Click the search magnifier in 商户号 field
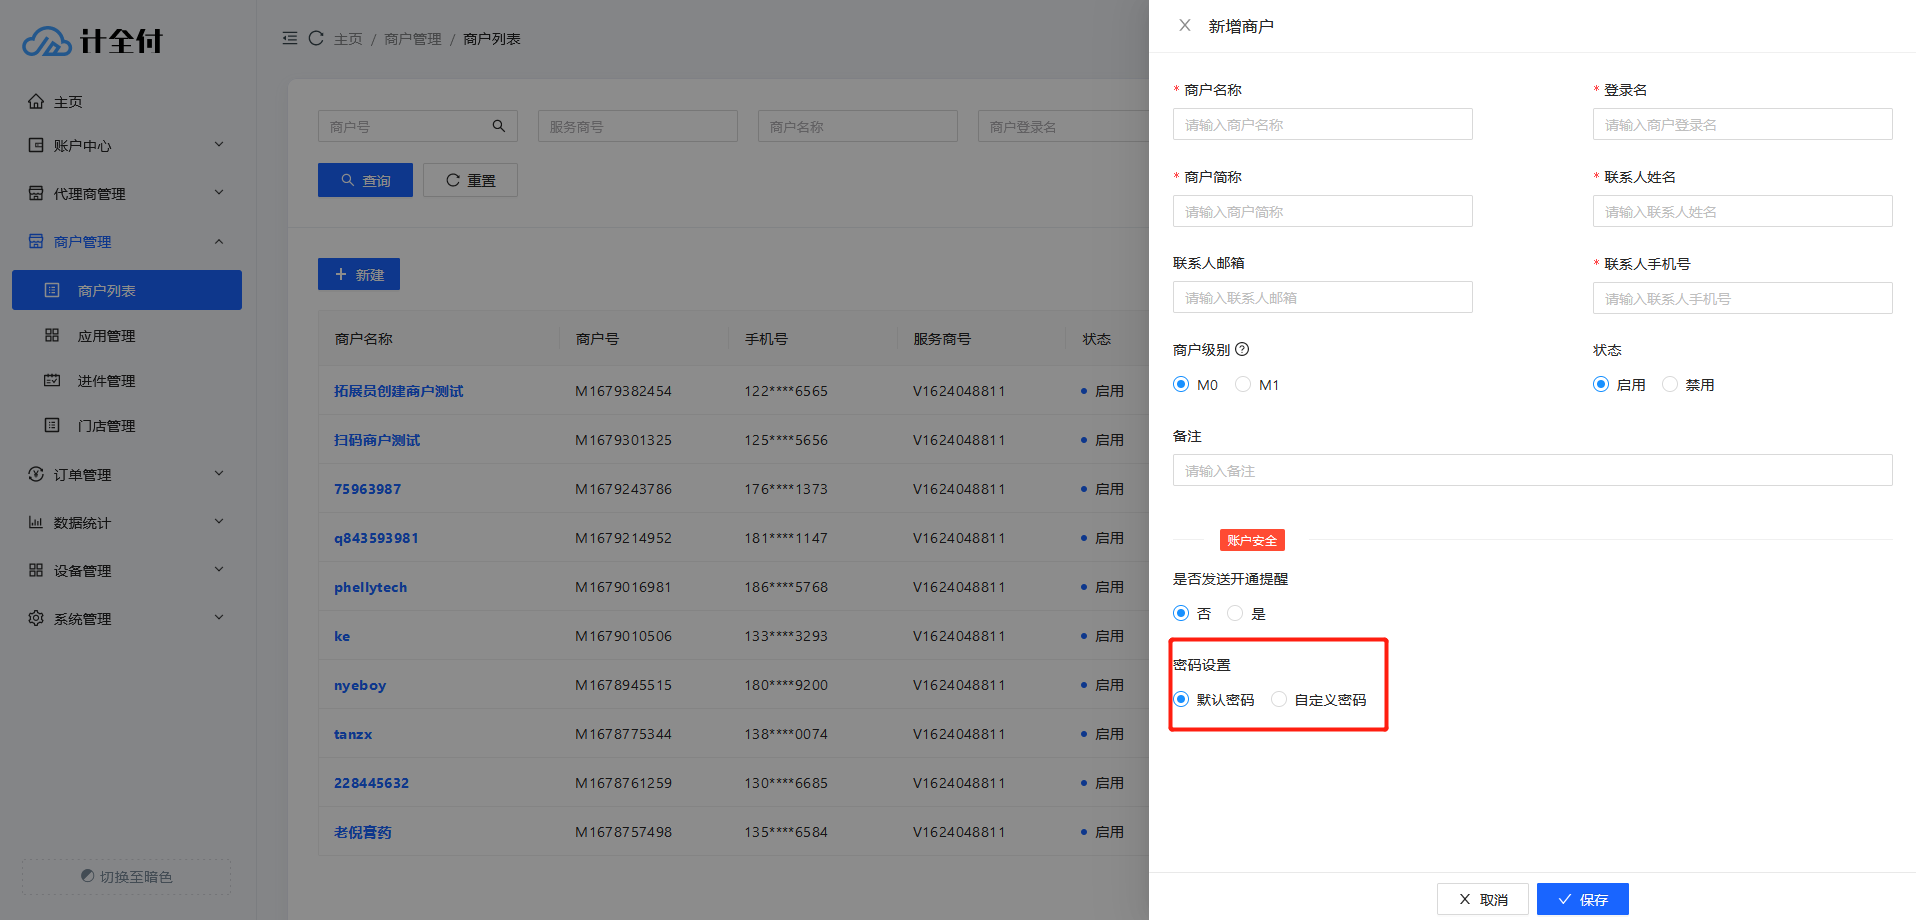The width and height of the screenshot is (1916, 920). [499, 126]
